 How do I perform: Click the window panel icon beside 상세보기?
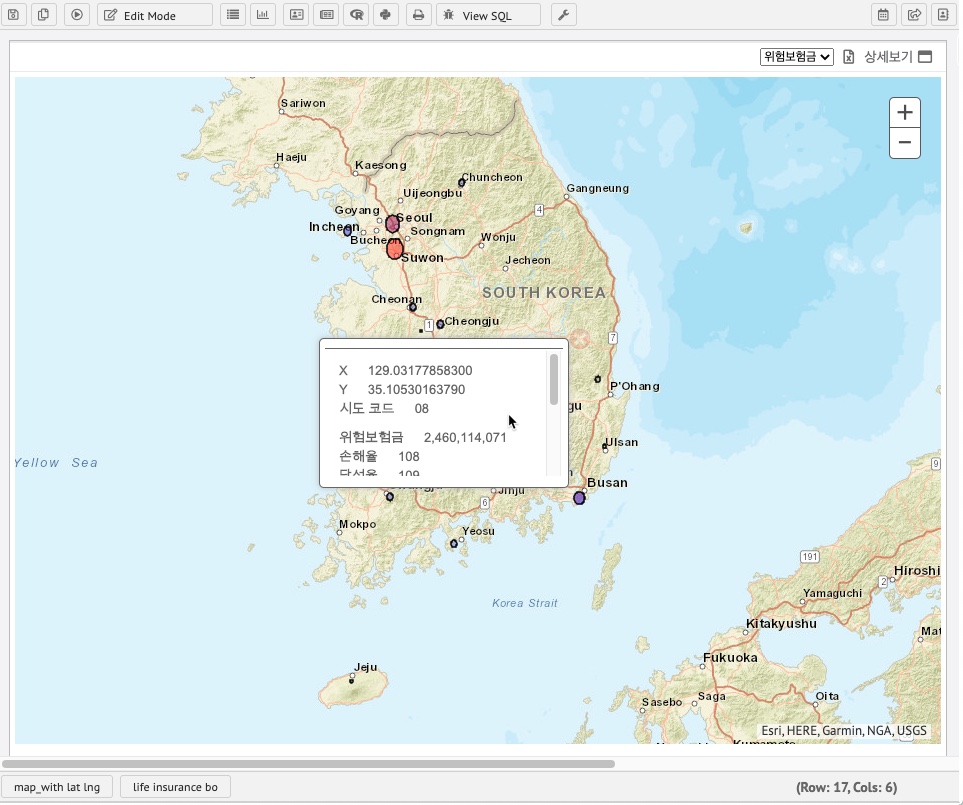[925, 57]
